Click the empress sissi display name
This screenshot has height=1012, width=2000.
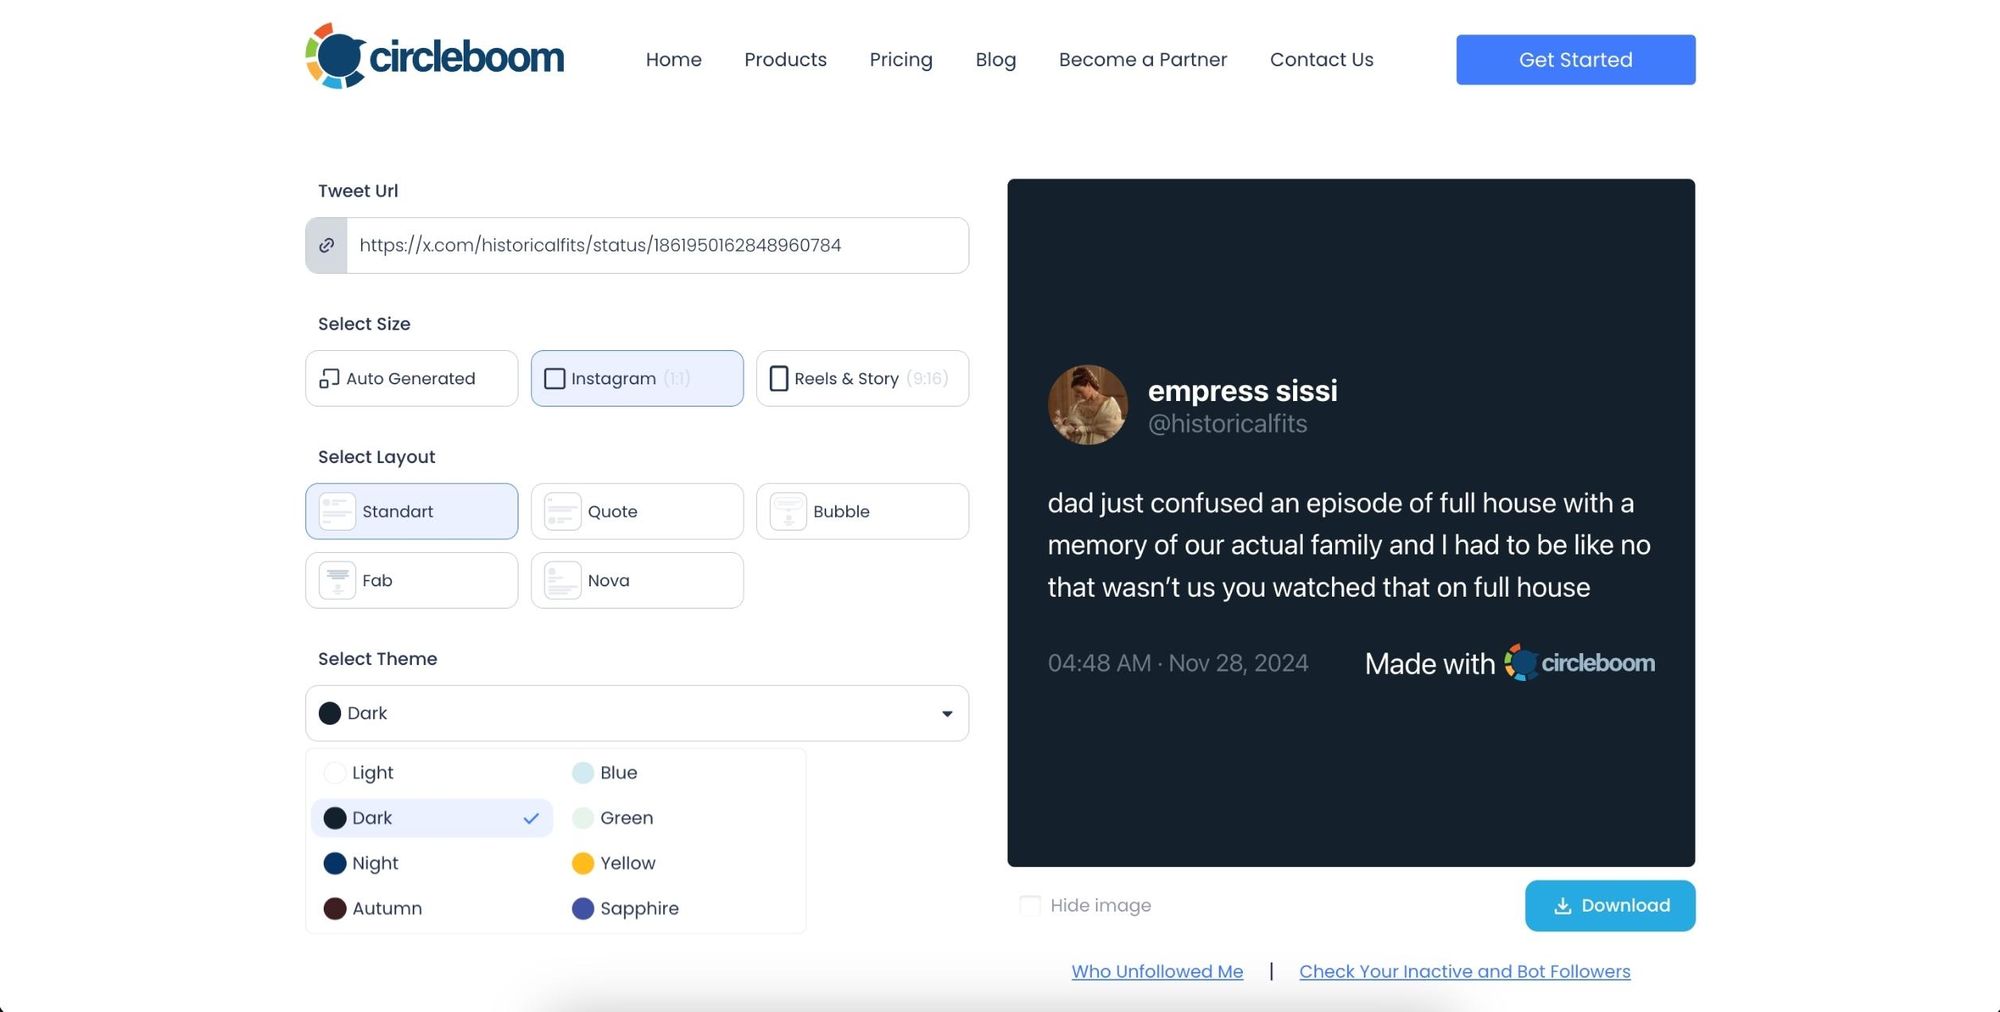click(1243, 390)
